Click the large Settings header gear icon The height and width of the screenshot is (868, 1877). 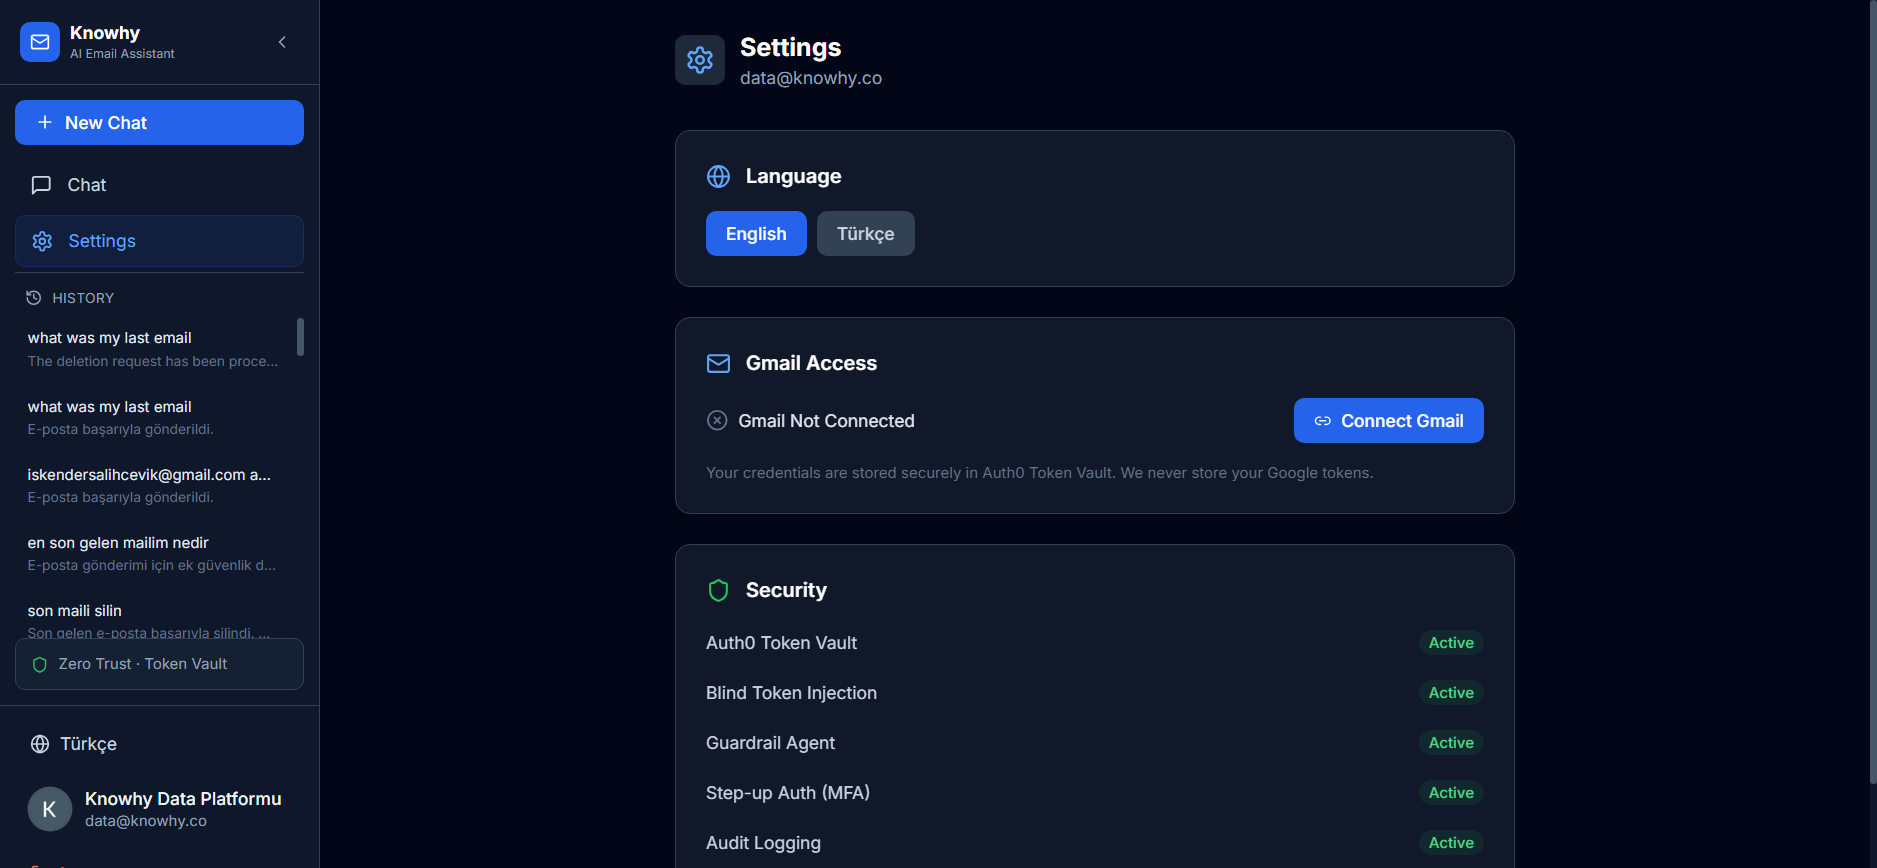(700, 60)
